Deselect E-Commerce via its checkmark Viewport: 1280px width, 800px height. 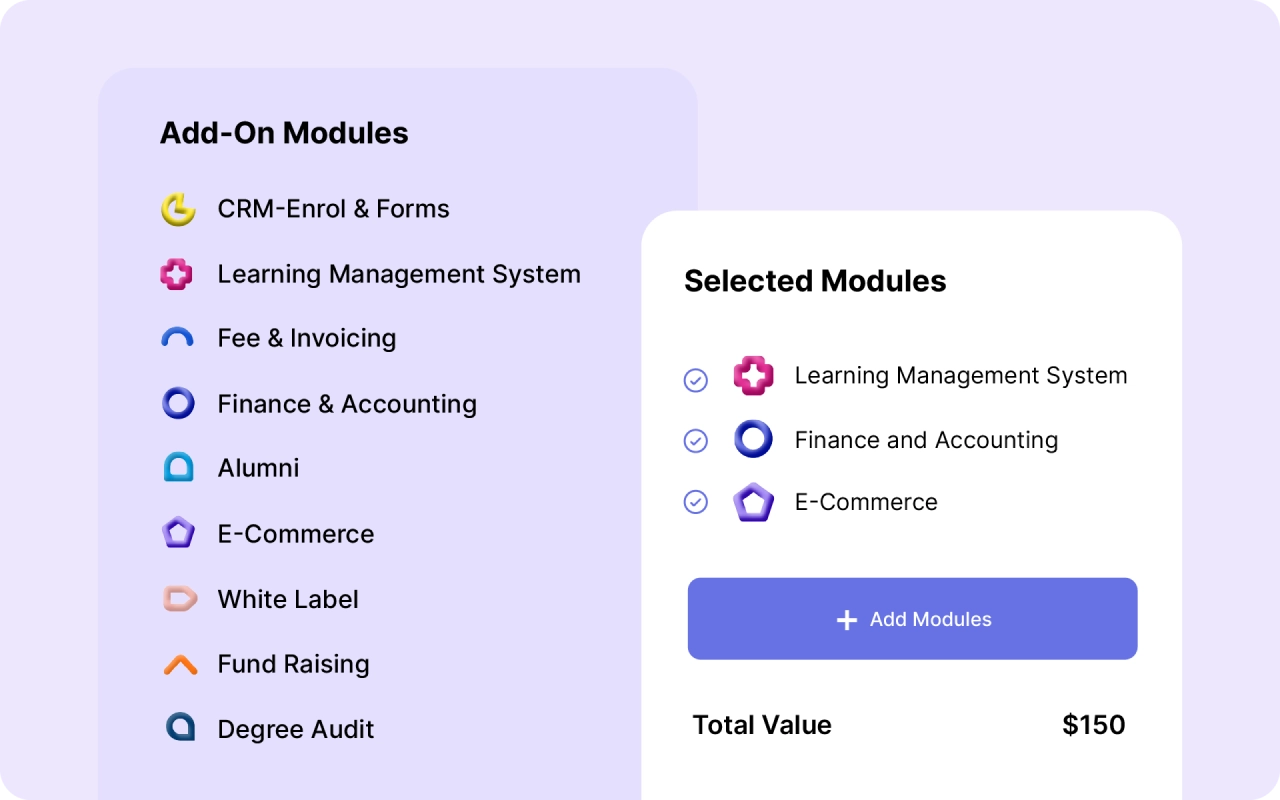[x=696, y=502]
